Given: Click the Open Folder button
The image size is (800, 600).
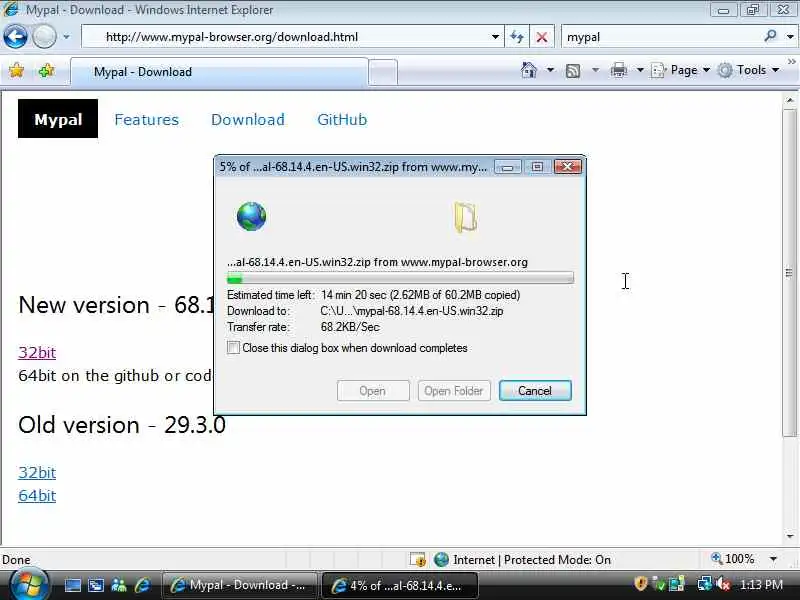Looking at the screenshot, I should [454, 391].
